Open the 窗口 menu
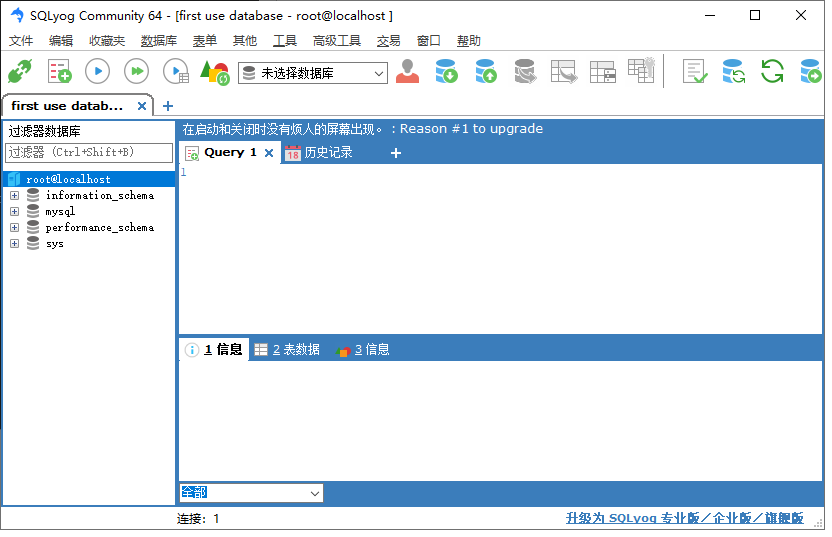 pos(429,41)
